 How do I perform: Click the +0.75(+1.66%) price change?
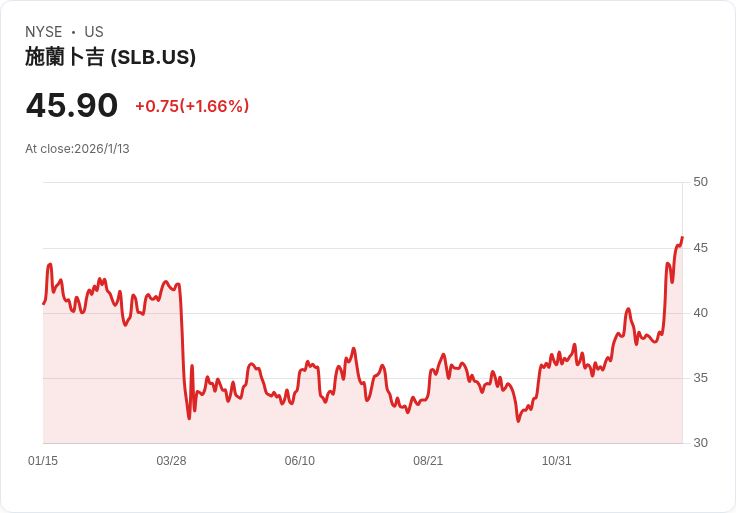[x=192, y=106]
